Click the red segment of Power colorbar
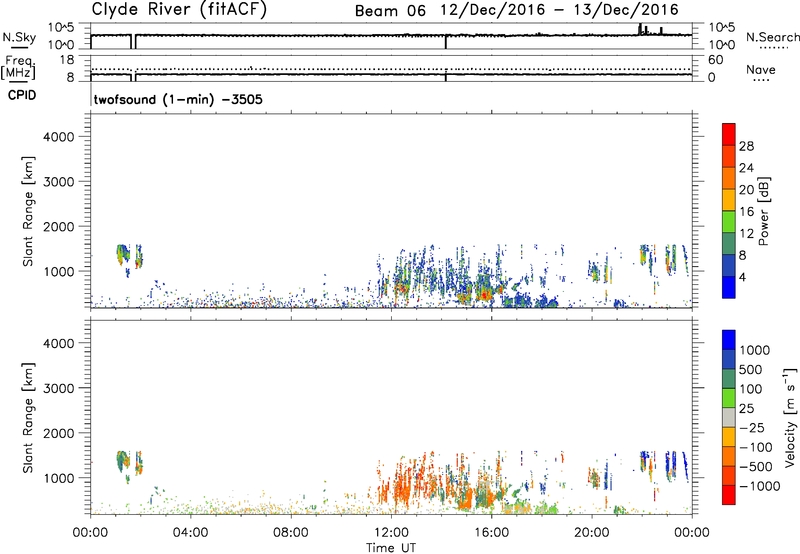The width and height of the screenshot is (800, 554). click(729, 134)
